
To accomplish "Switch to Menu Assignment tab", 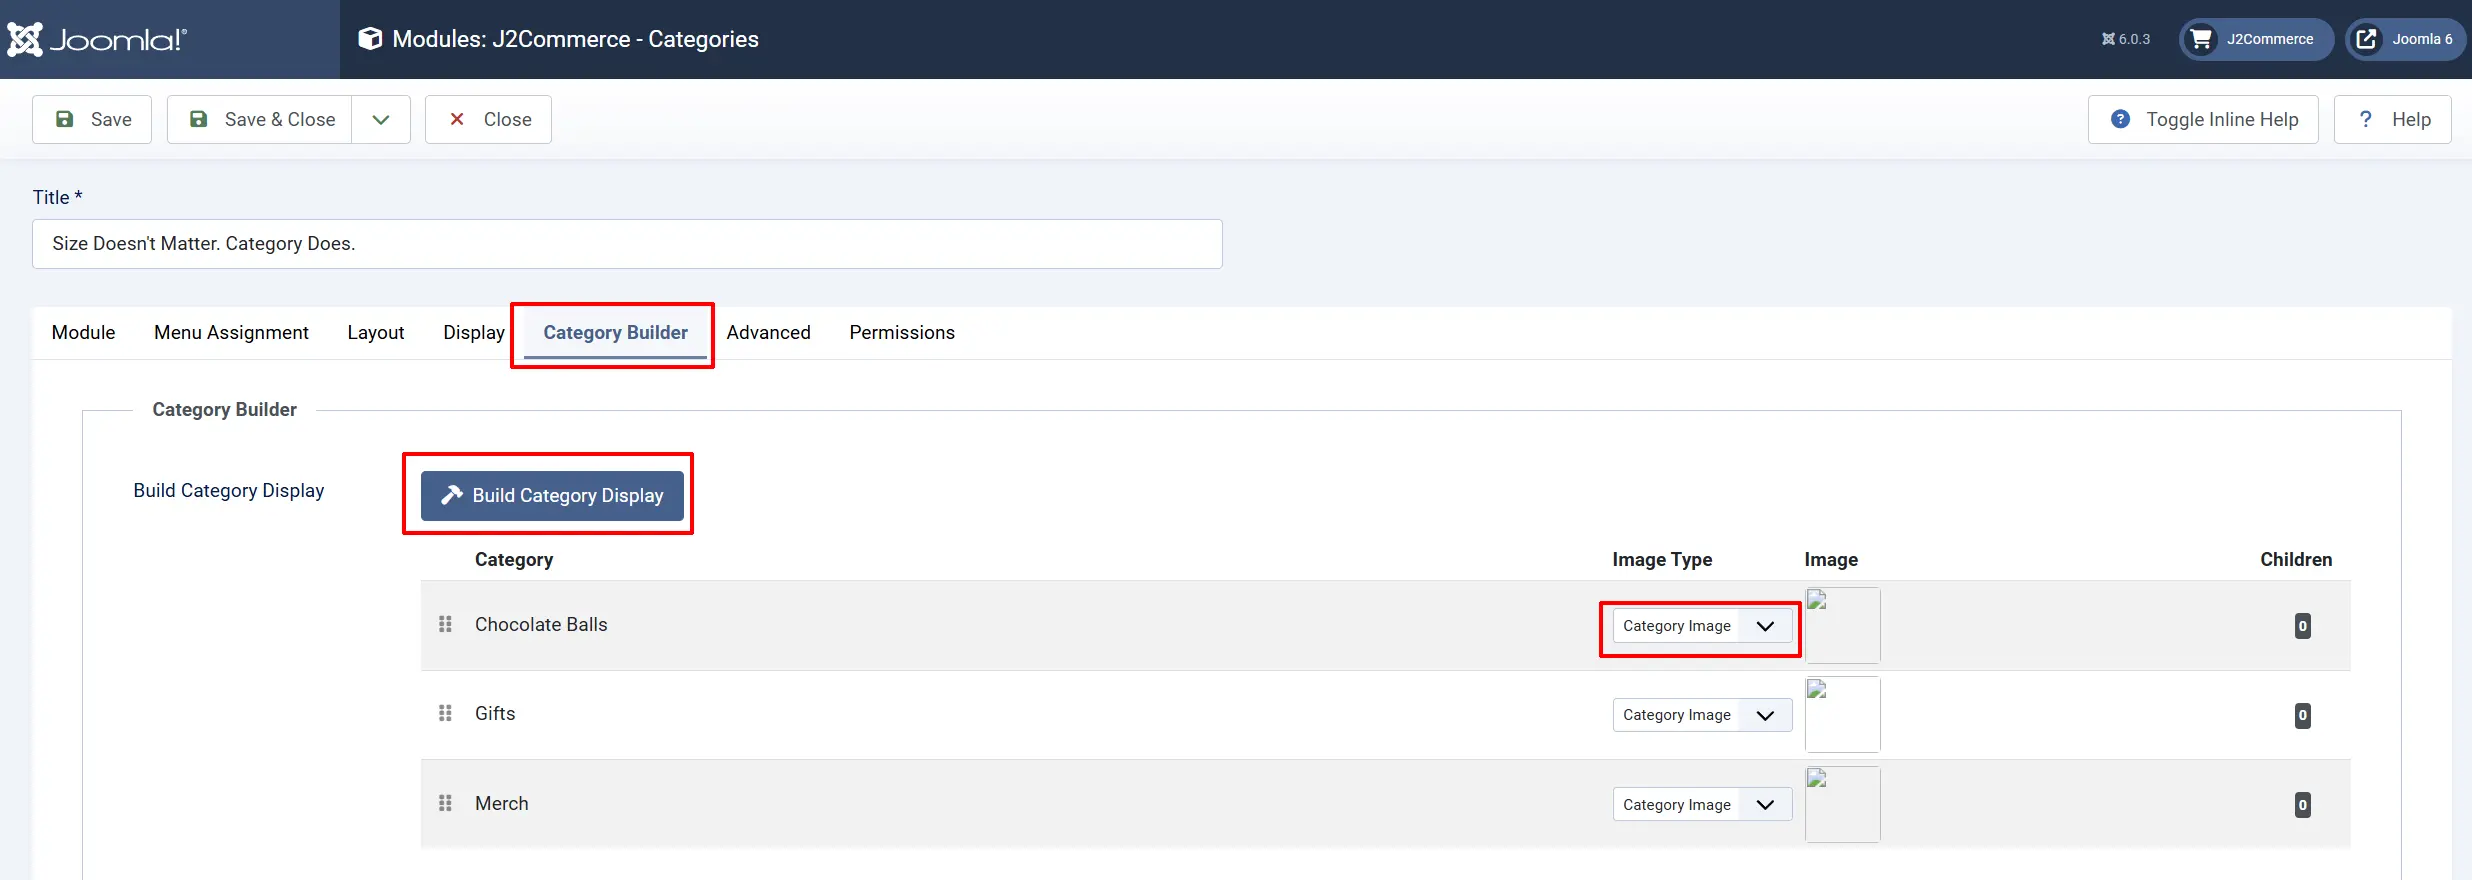I will tap(231, 332).
